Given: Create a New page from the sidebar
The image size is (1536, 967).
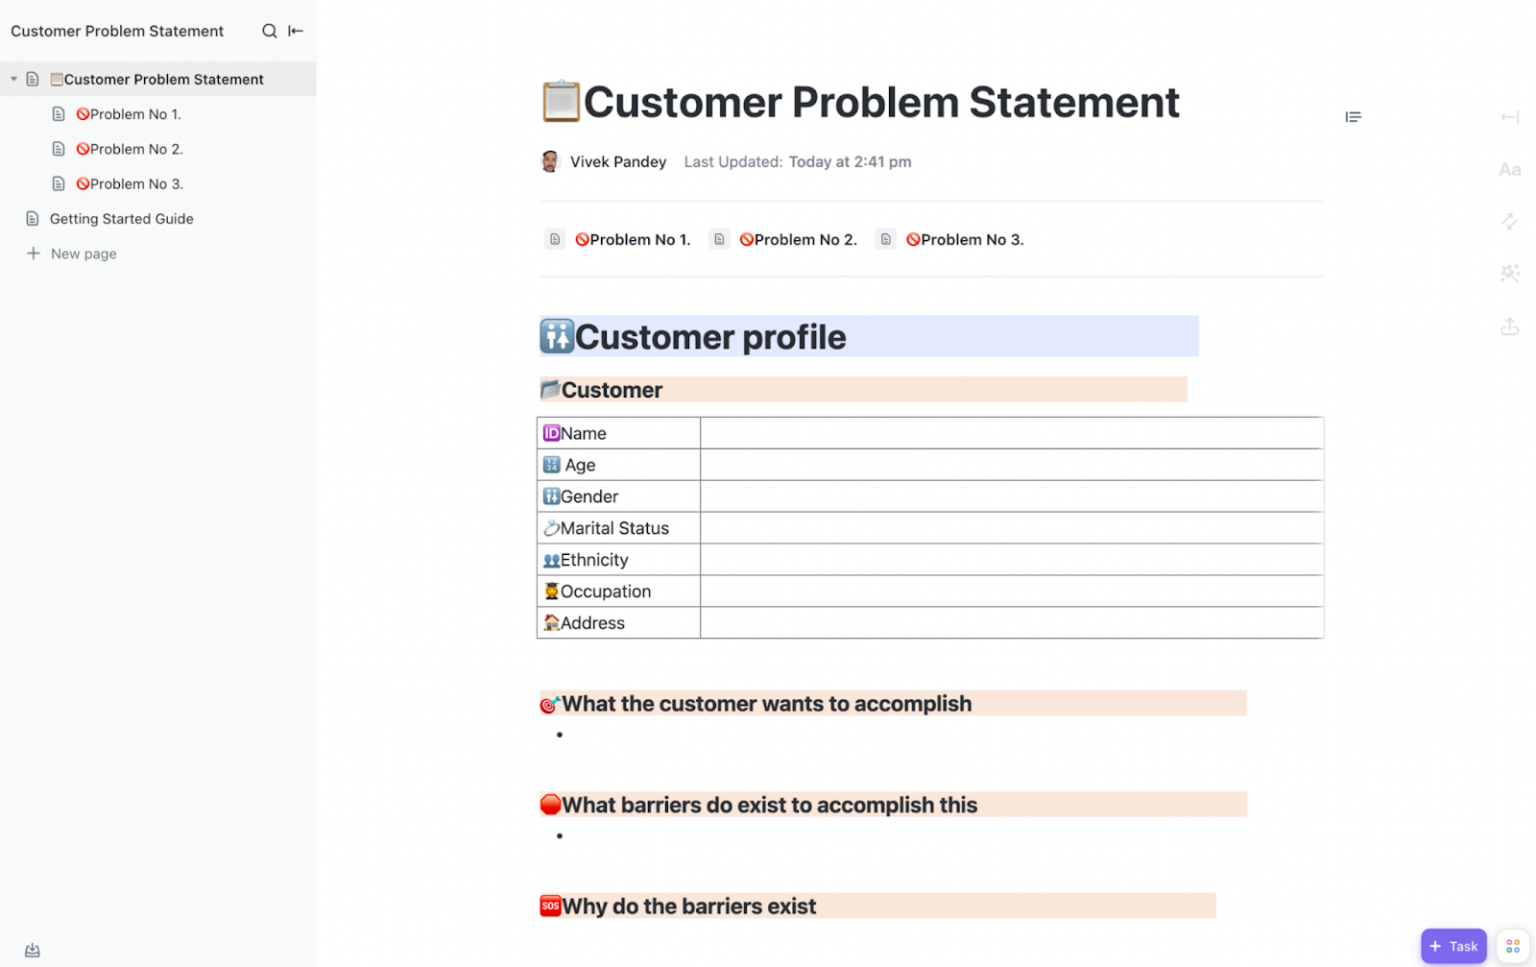Looking at the screenshot, I should click(83, 253).
